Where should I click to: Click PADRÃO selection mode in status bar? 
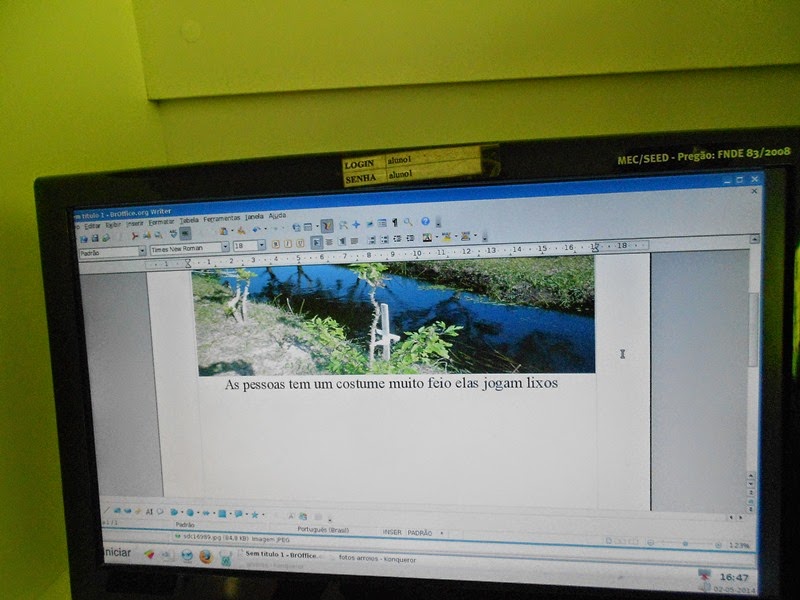click(420, 533)
